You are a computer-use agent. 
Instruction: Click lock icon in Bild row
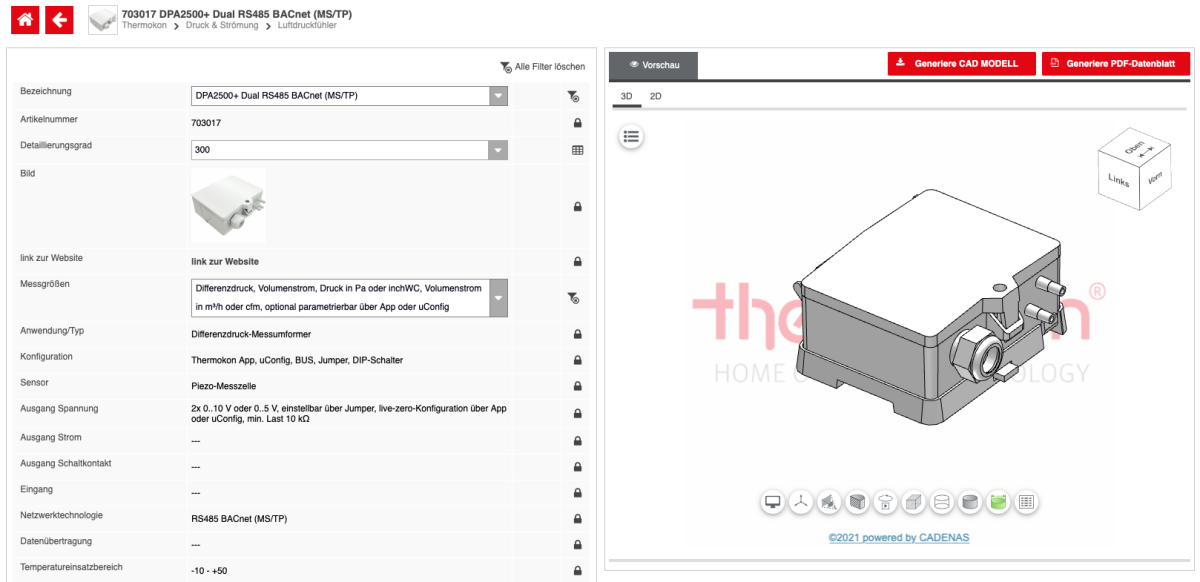578,206
